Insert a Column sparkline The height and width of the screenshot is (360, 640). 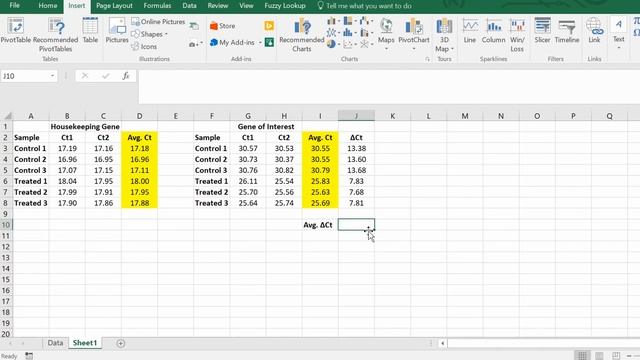pyautogui.click(x=493, y=31)
